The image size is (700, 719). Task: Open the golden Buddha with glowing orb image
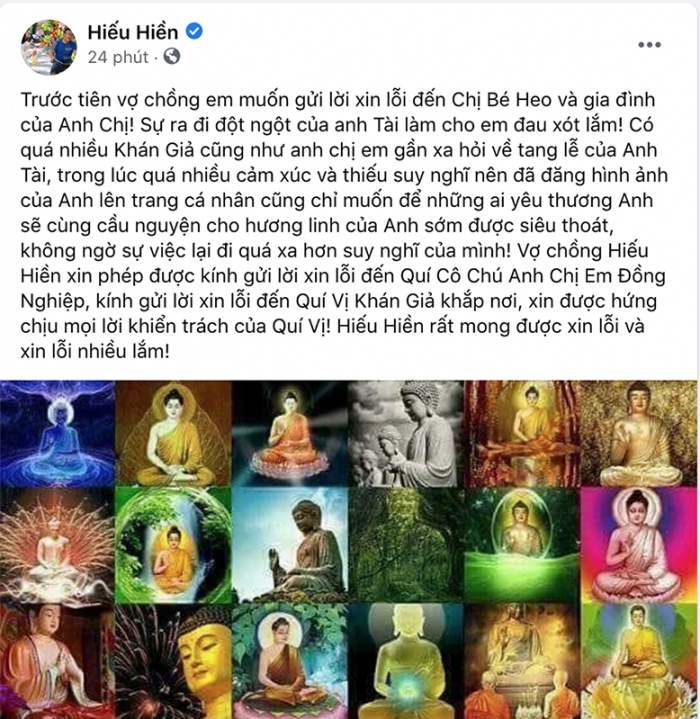(406, 662)
